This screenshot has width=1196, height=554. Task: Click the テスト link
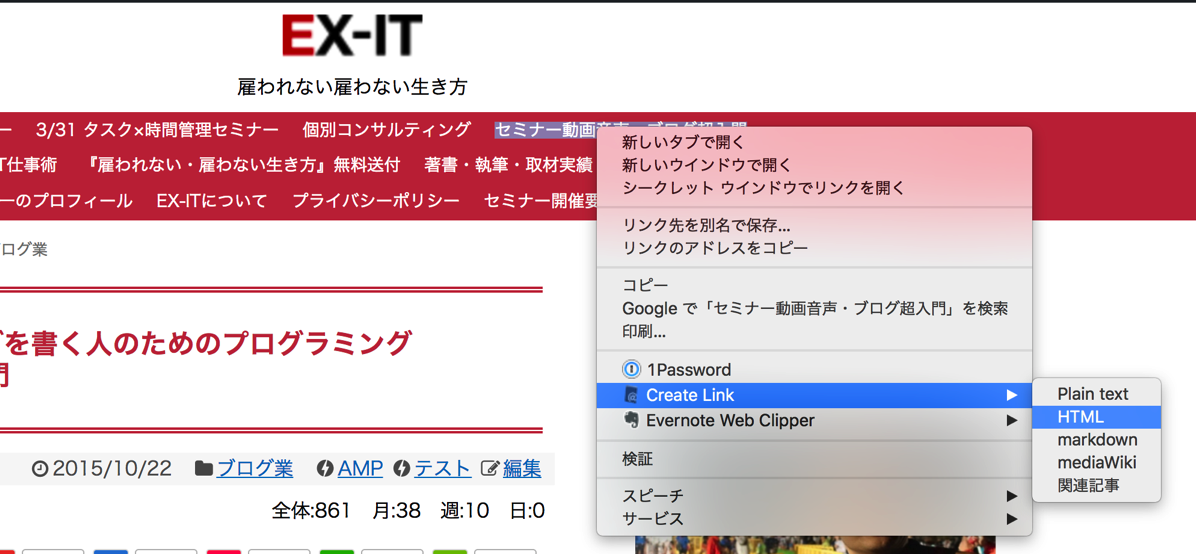tap(442, 469)
